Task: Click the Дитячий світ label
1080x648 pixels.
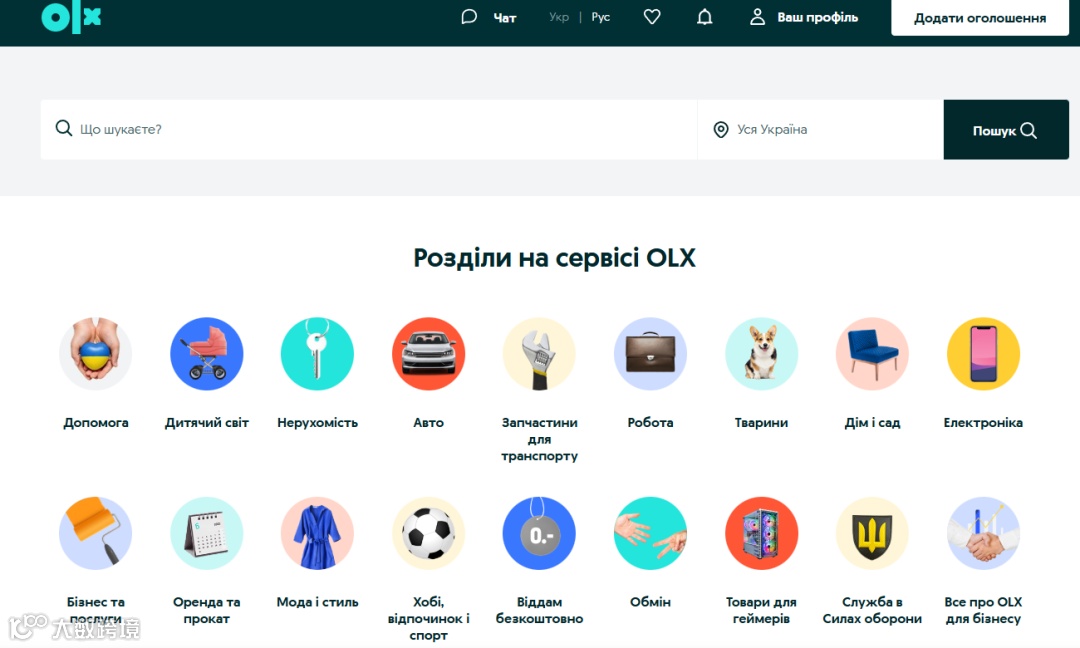Action: [207, 423]
